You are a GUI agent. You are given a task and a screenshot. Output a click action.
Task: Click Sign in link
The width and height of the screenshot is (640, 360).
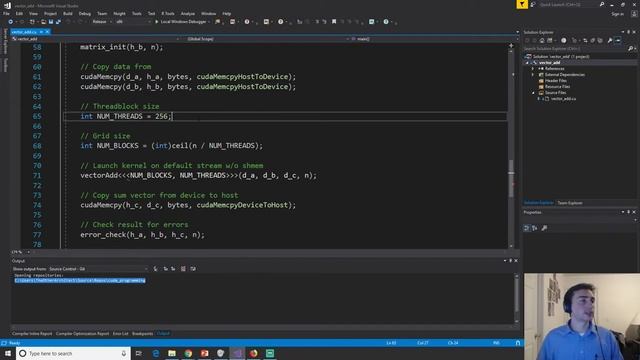click(618, 14)
